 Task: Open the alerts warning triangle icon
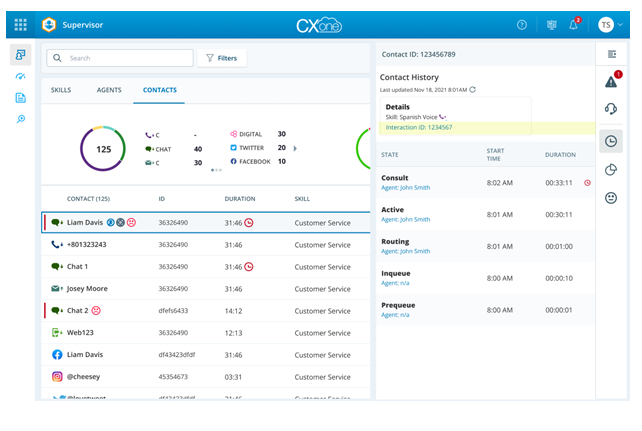pos(611,81)
